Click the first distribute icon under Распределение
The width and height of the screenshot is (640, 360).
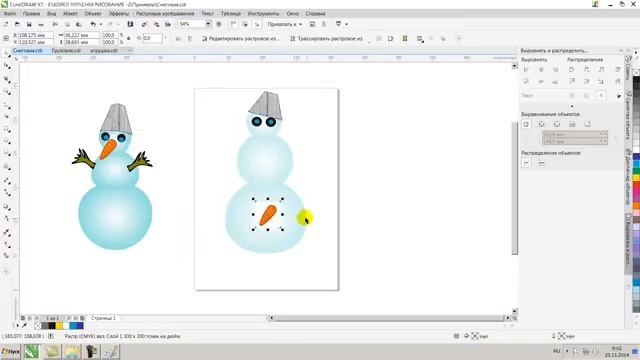(572, 70)
